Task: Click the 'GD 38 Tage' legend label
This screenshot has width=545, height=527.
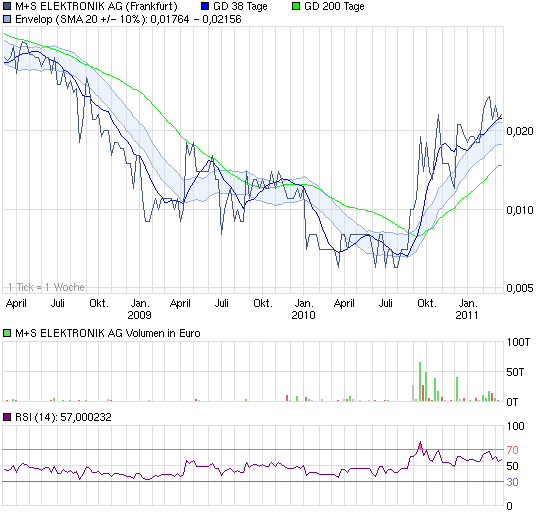Action: tap(241, 6)
